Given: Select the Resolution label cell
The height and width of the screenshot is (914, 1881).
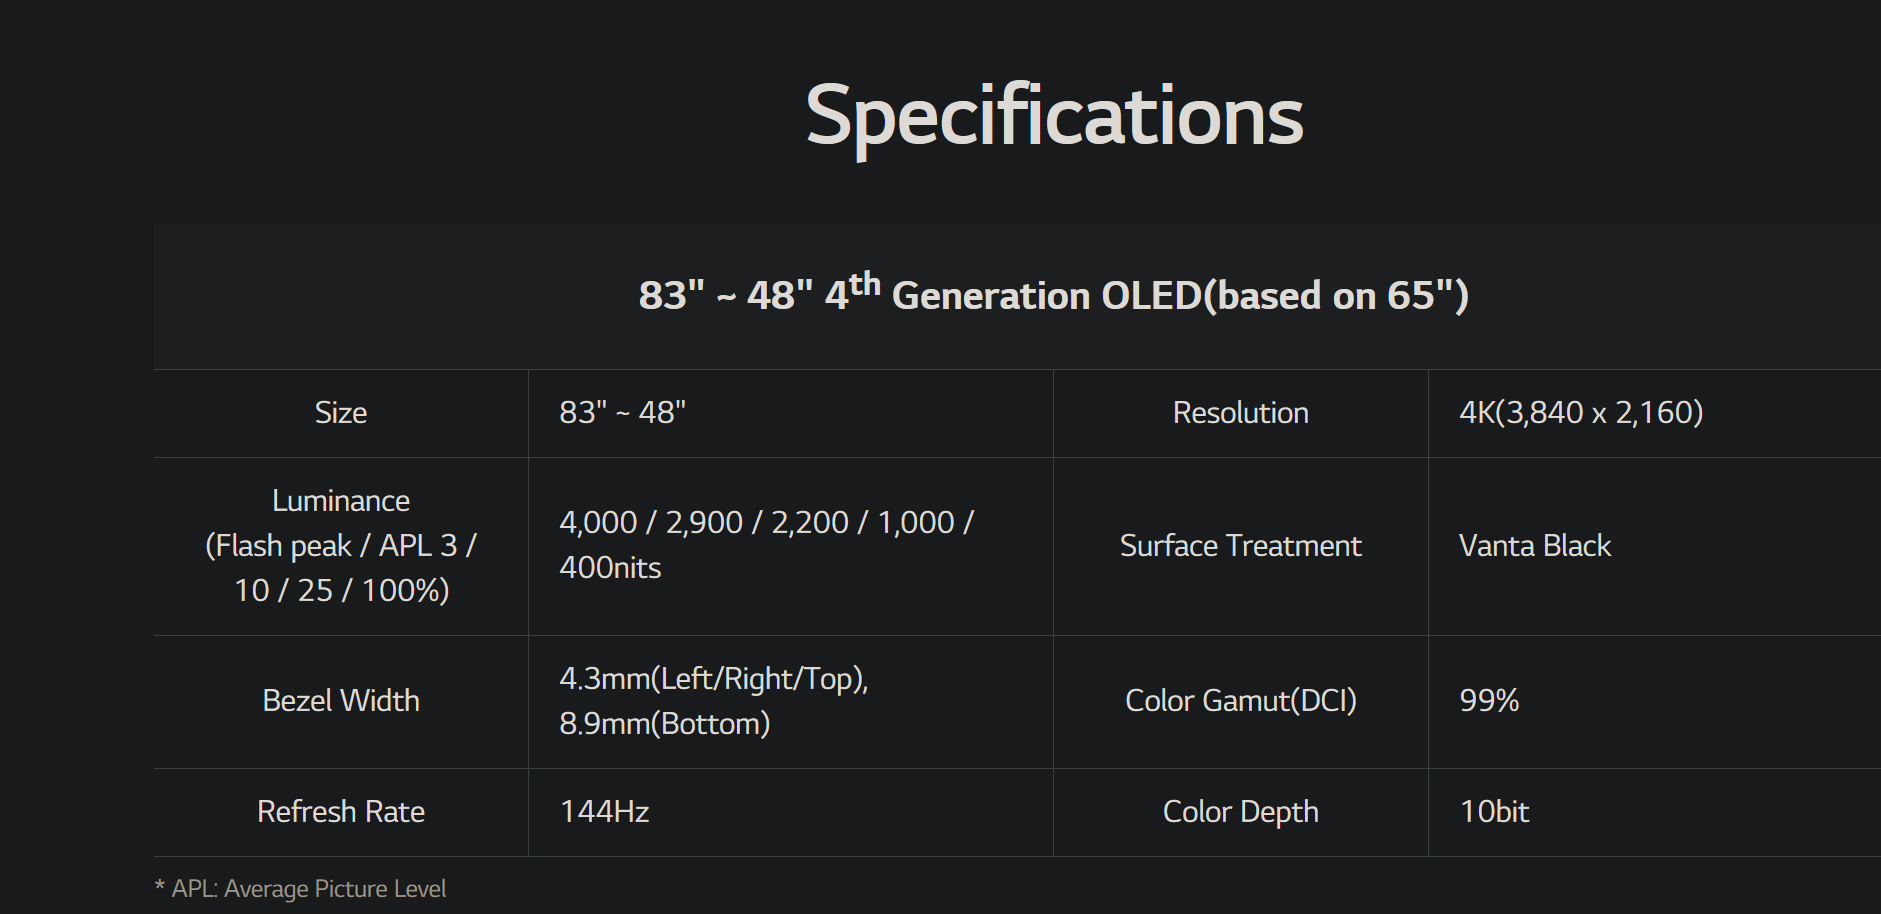Looking at the screenshot, I should click(1240, 413).
